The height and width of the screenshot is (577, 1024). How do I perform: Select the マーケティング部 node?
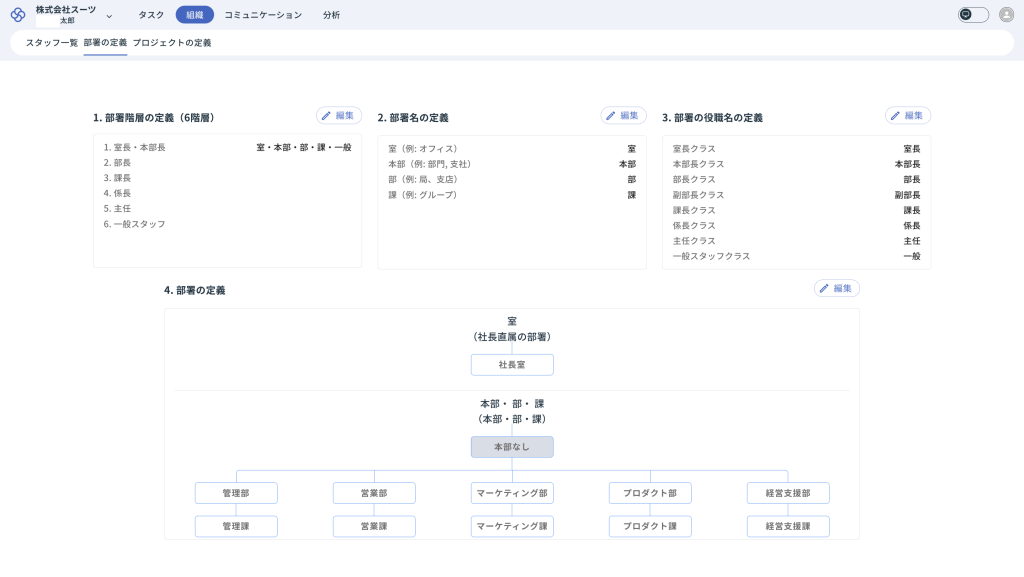coord(512,493)
